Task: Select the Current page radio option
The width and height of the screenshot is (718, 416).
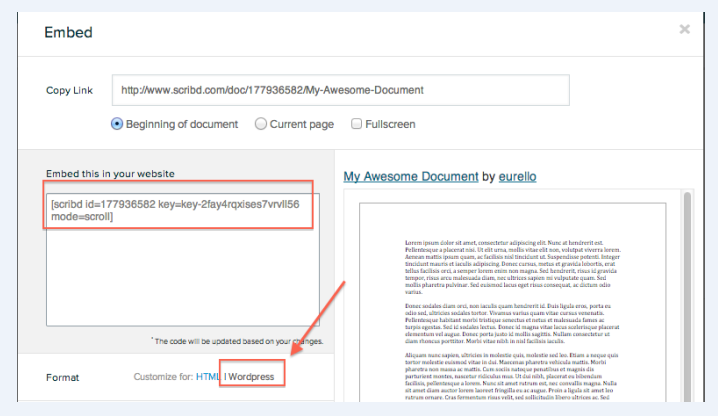Action: [x=261, y=124]
